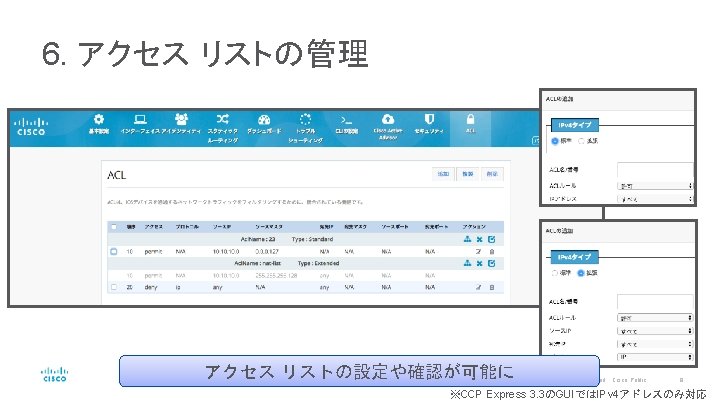720x405 pixels.
Task: Open the Troubleshooting spinner icon
Action: 305,120
